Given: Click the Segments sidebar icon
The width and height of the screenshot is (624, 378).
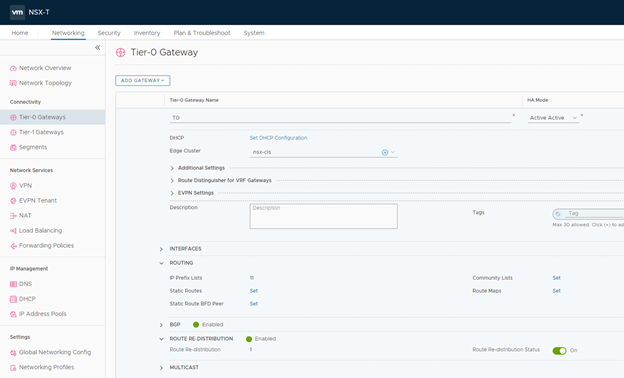Looking at the screenshot, I should tap(13, 148).
